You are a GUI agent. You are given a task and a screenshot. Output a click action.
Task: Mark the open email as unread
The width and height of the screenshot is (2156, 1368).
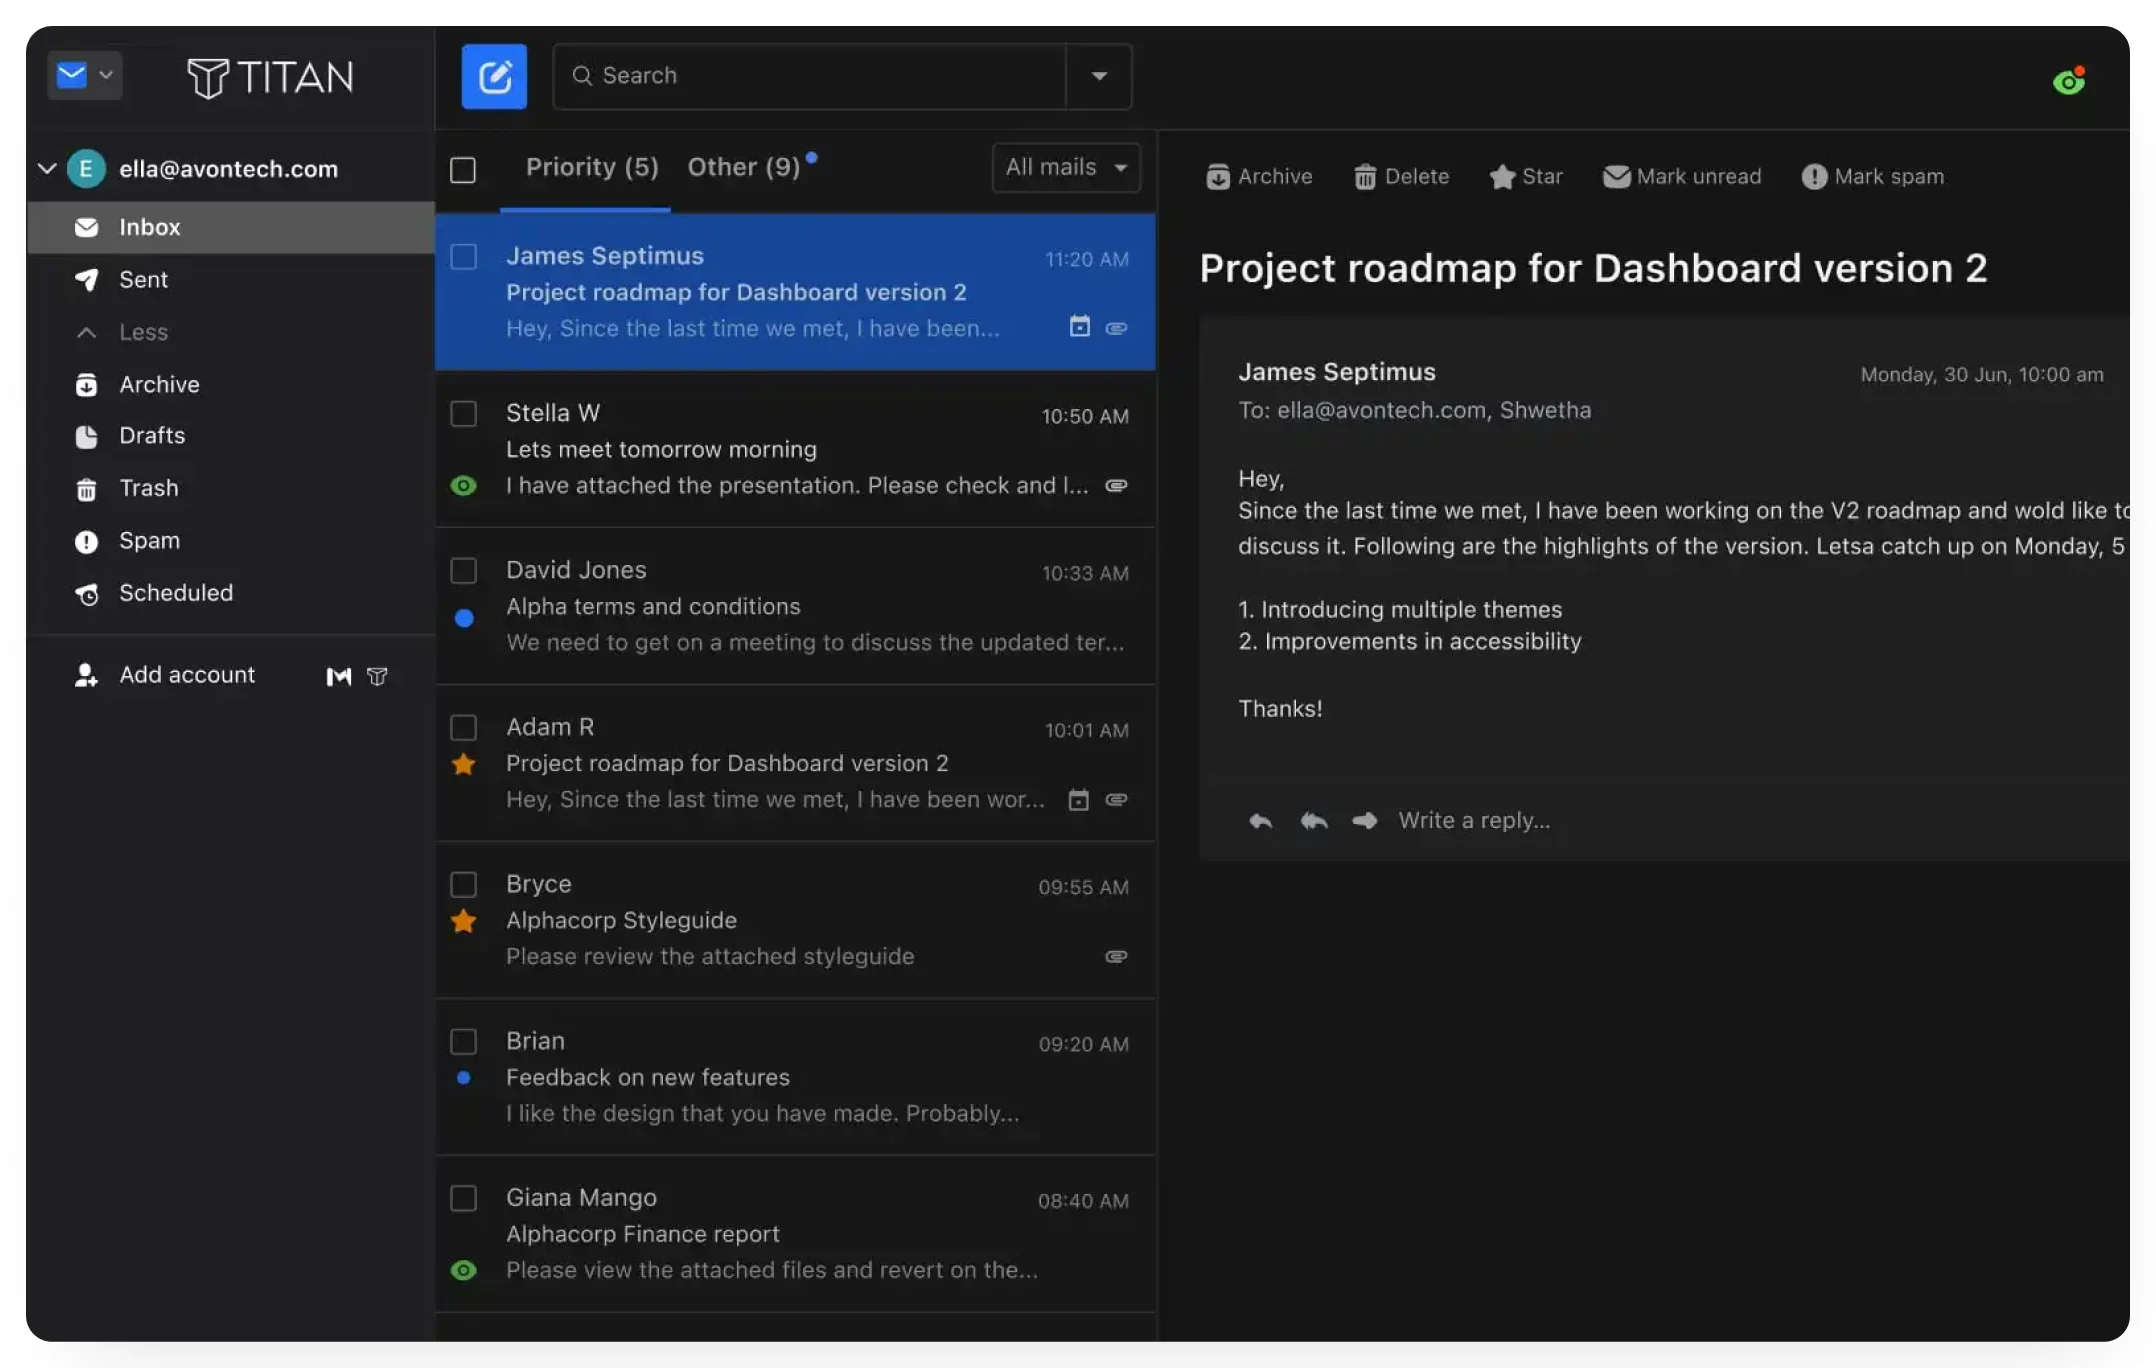(x=1682, y=177)
